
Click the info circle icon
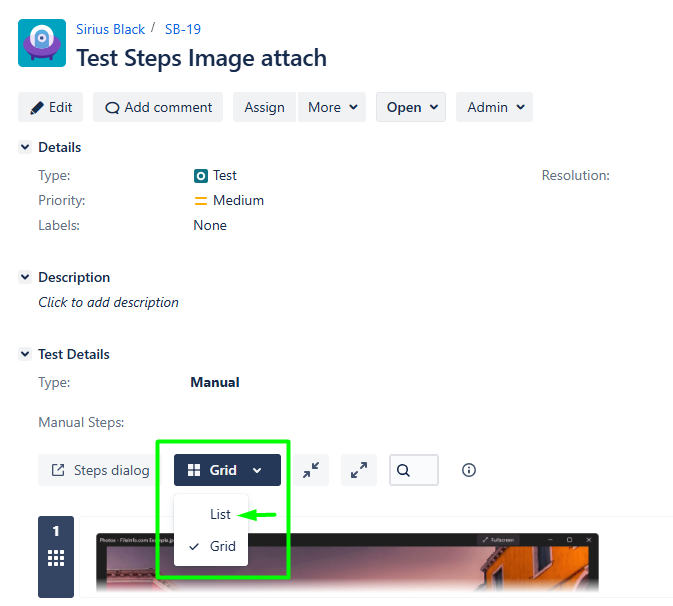point(468,470)
